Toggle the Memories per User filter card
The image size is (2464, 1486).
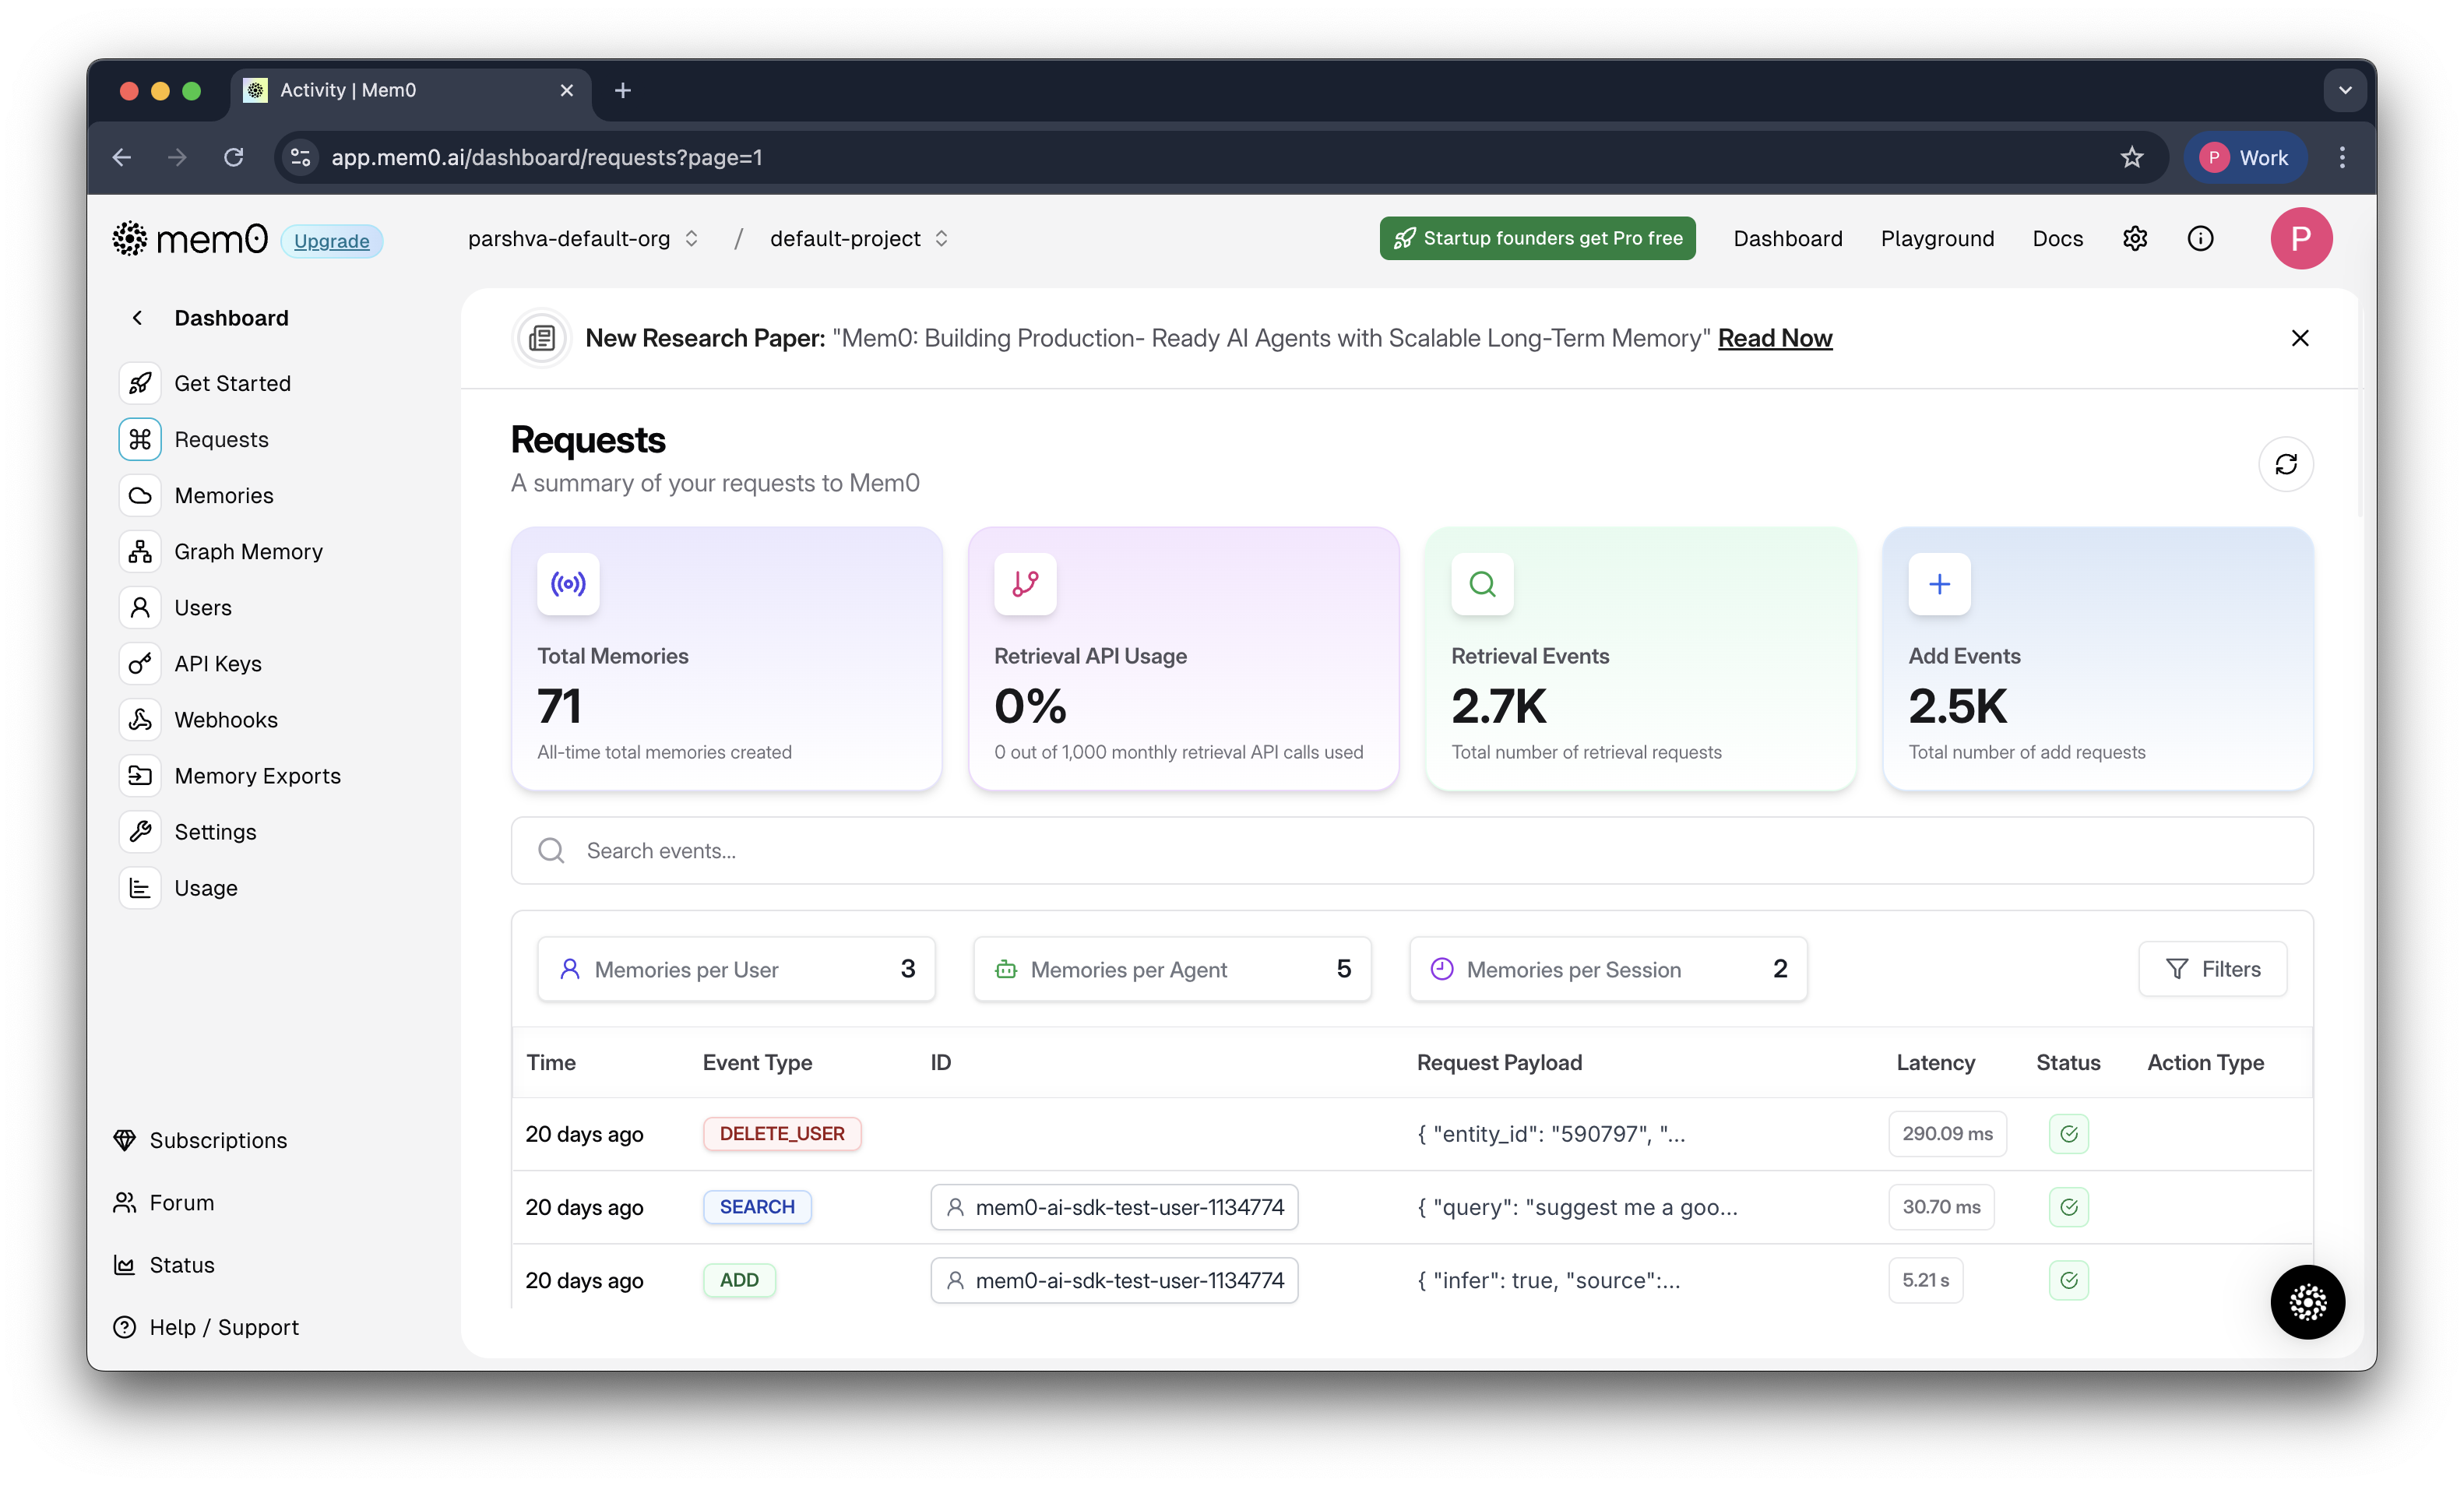click(736, 969)
